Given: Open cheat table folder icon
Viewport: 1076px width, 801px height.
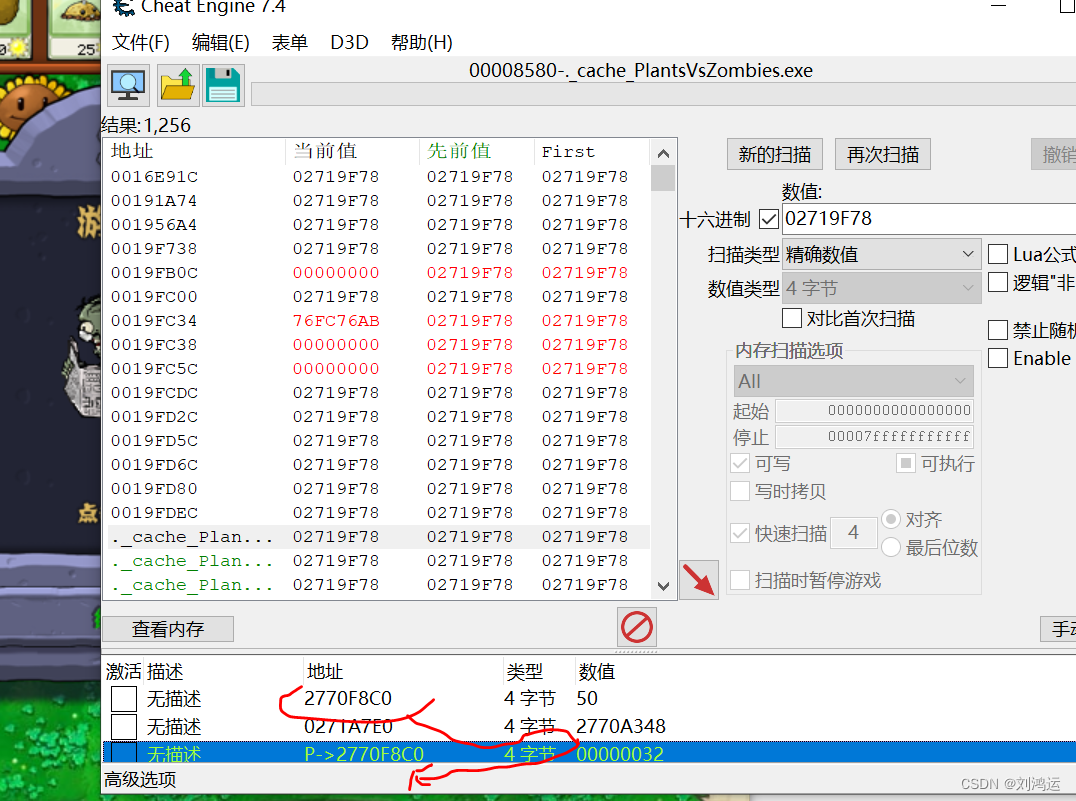Looking at the screenshot, I should pyautogui.click(x=178, y=86).
